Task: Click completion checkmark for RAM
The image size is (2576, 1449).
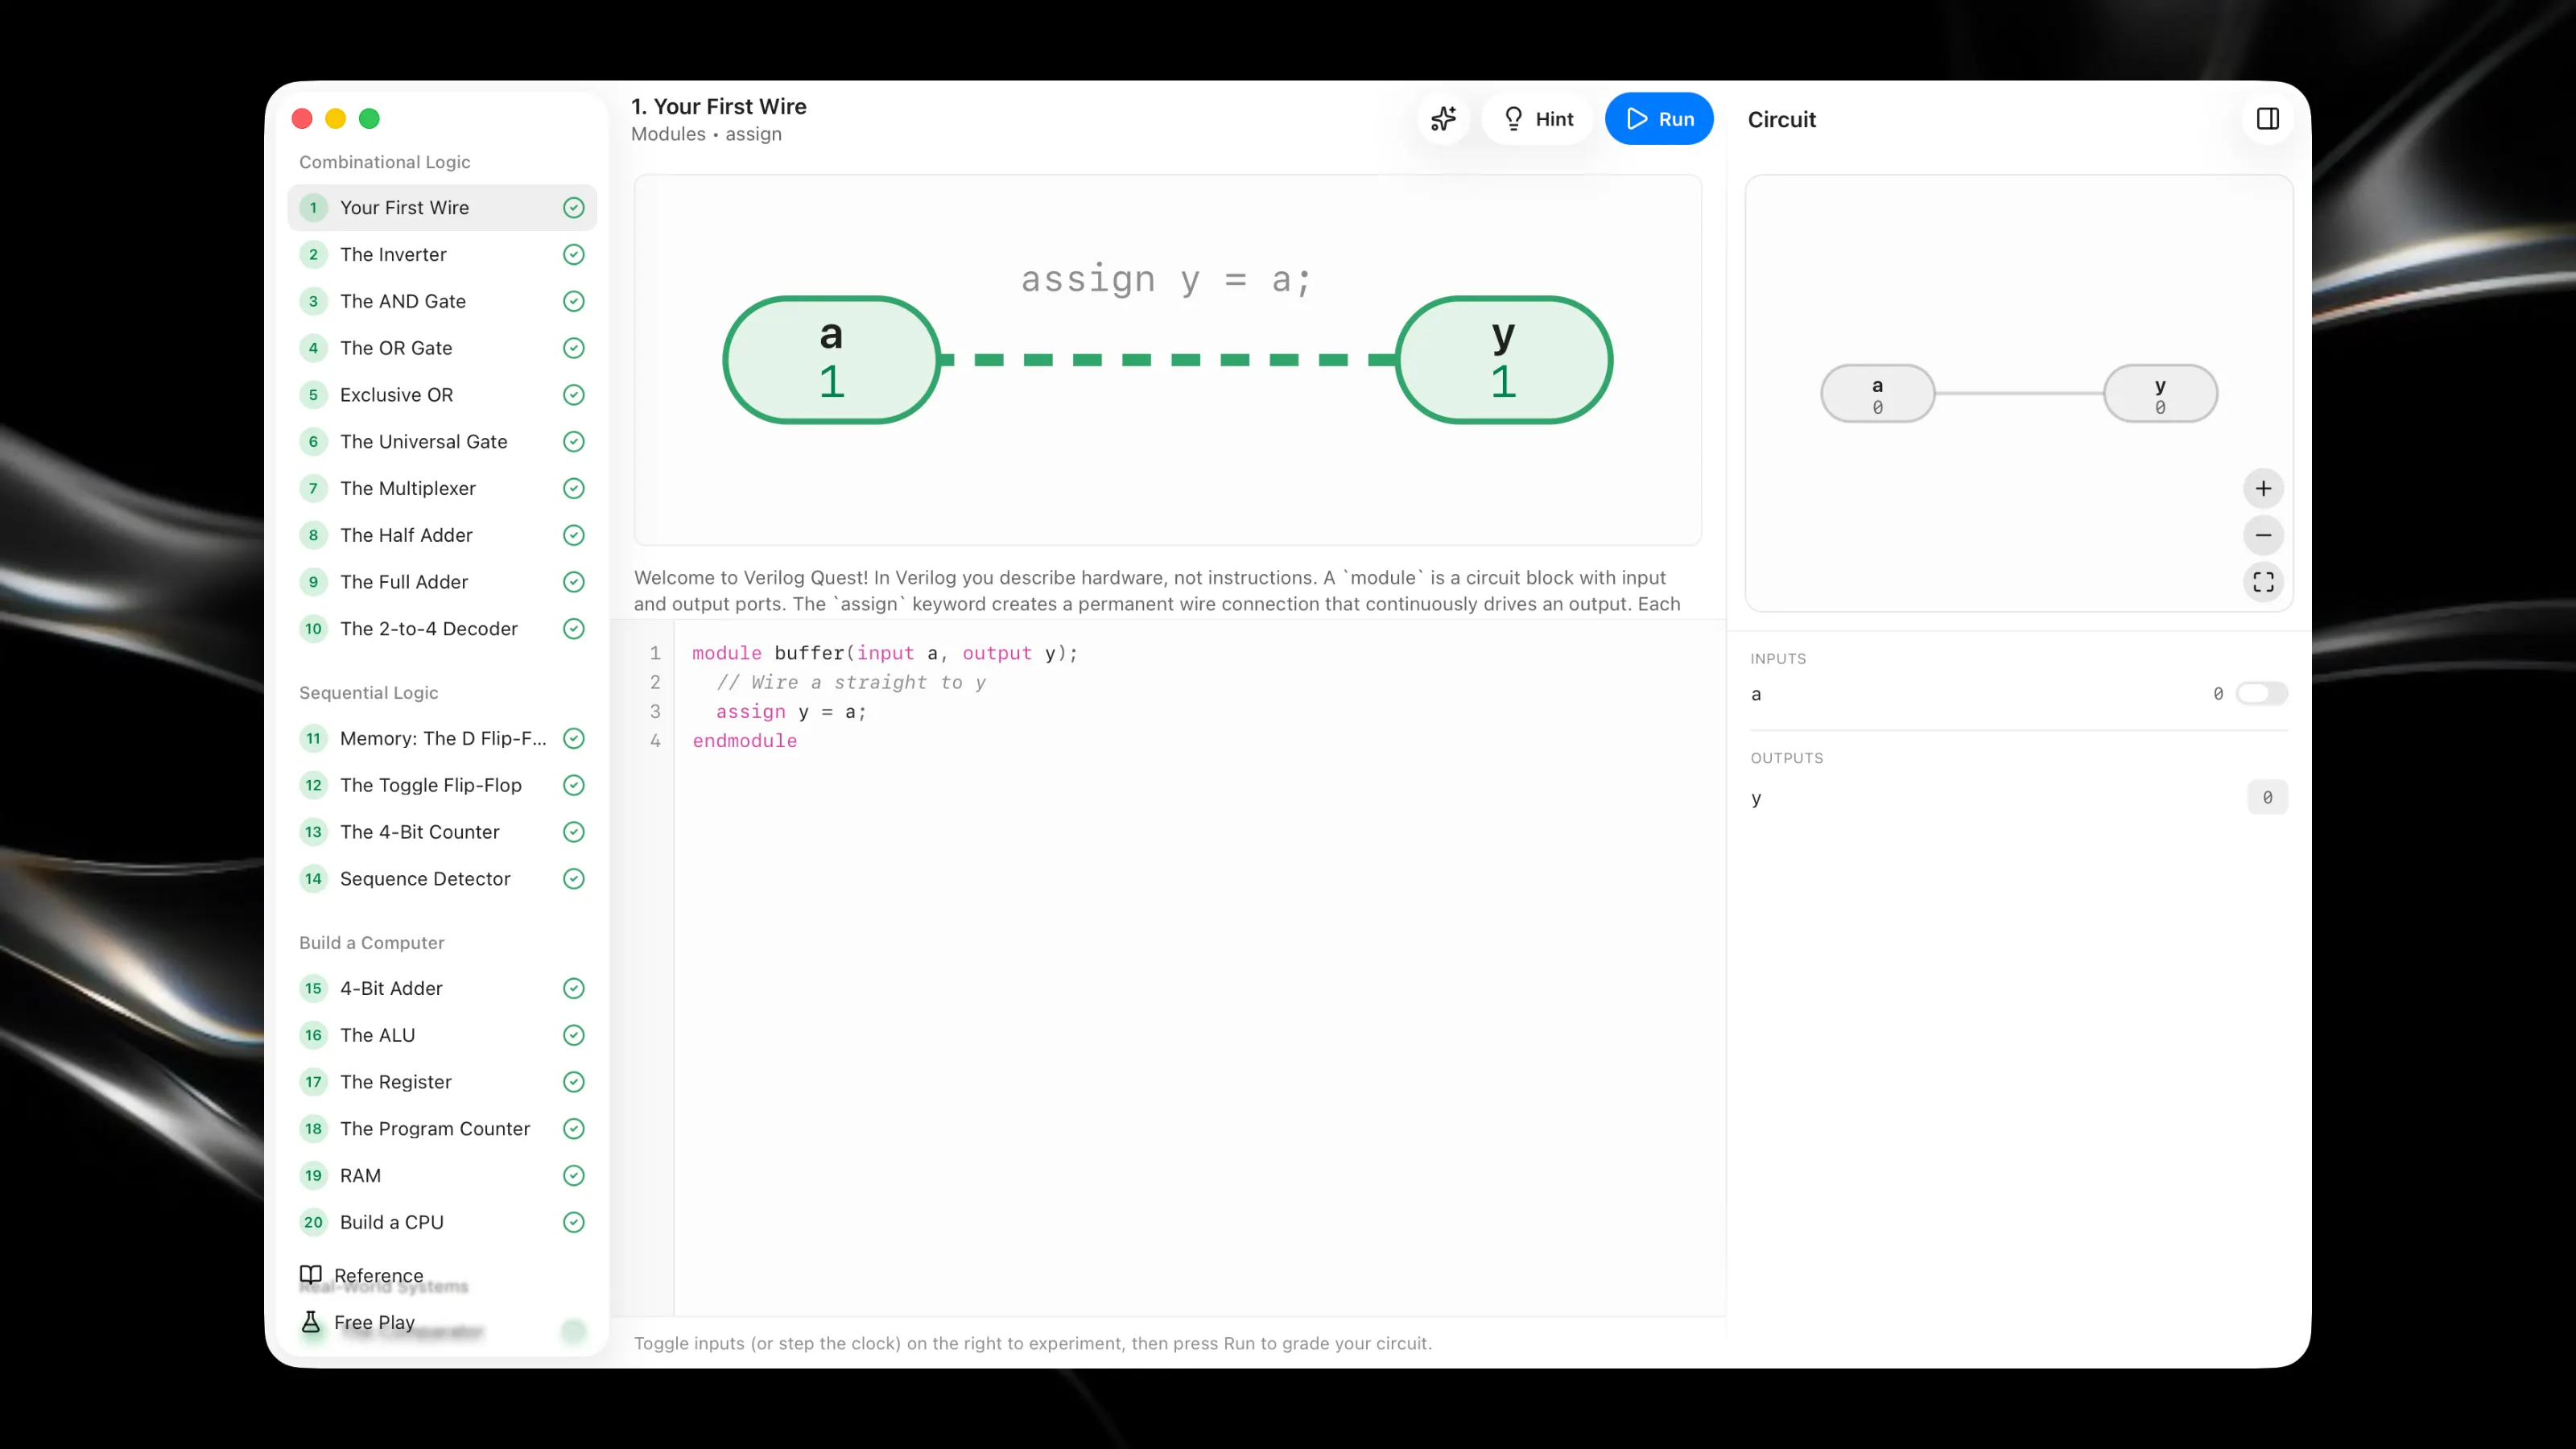Action: pyautogui.click(x=574, y=1175)
